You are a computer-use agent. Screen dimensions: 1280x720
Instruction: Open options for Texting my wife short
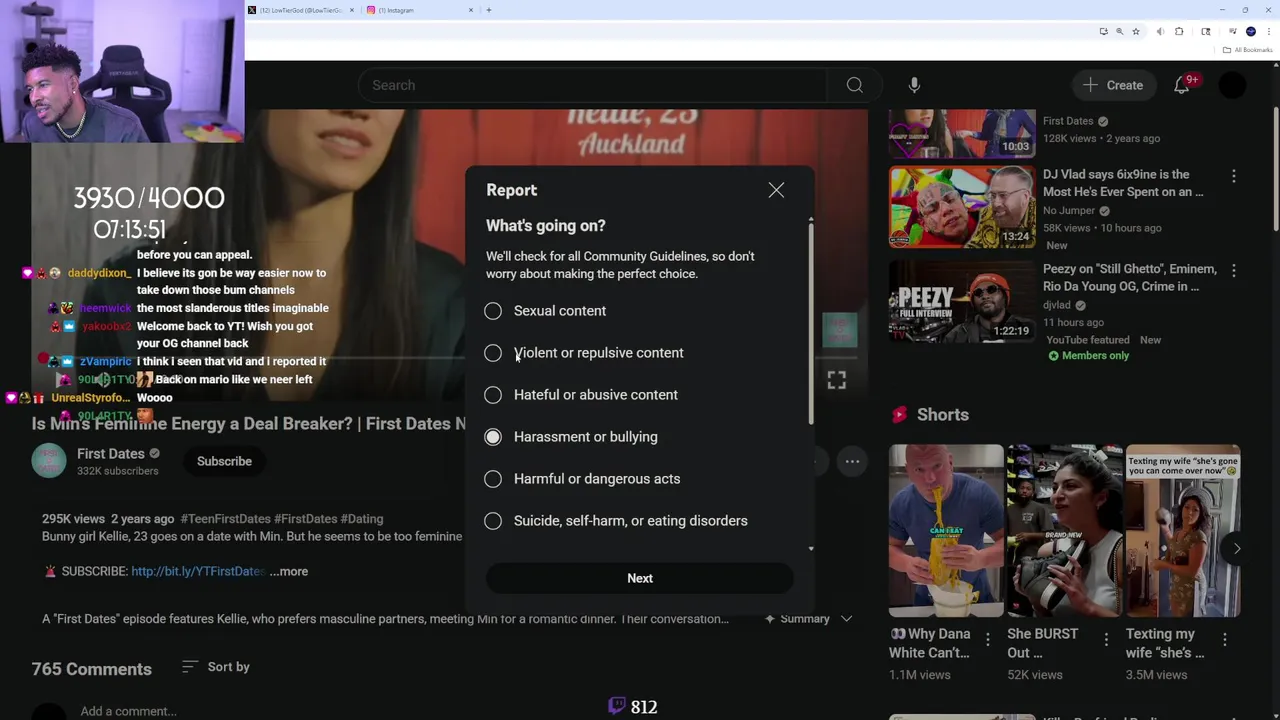1225,639
